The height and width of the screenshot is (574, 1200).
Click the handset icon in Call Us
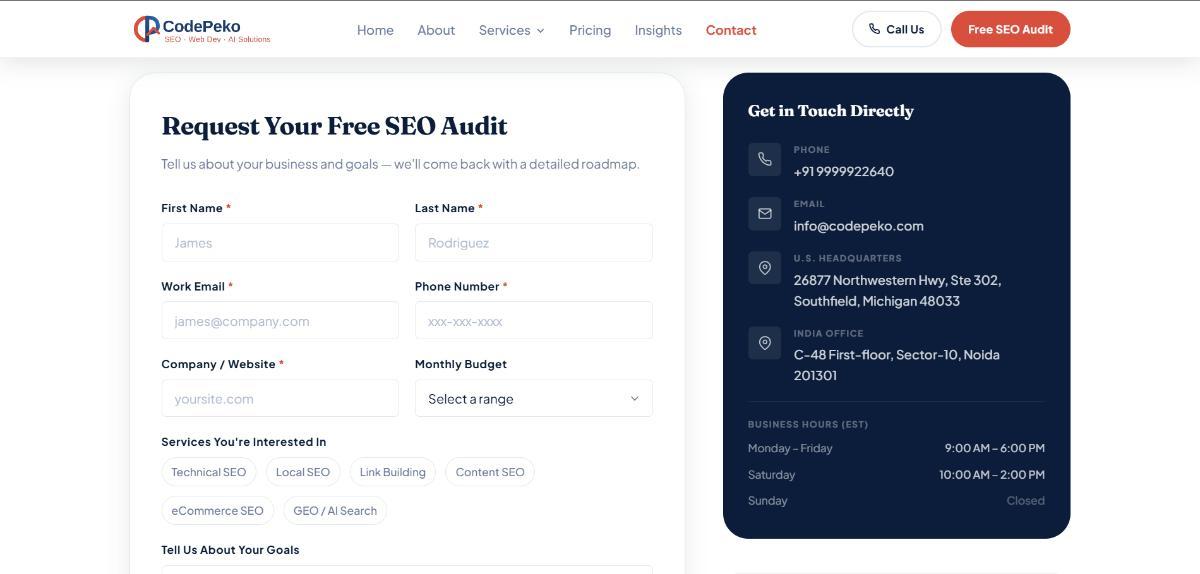(874, 29)
